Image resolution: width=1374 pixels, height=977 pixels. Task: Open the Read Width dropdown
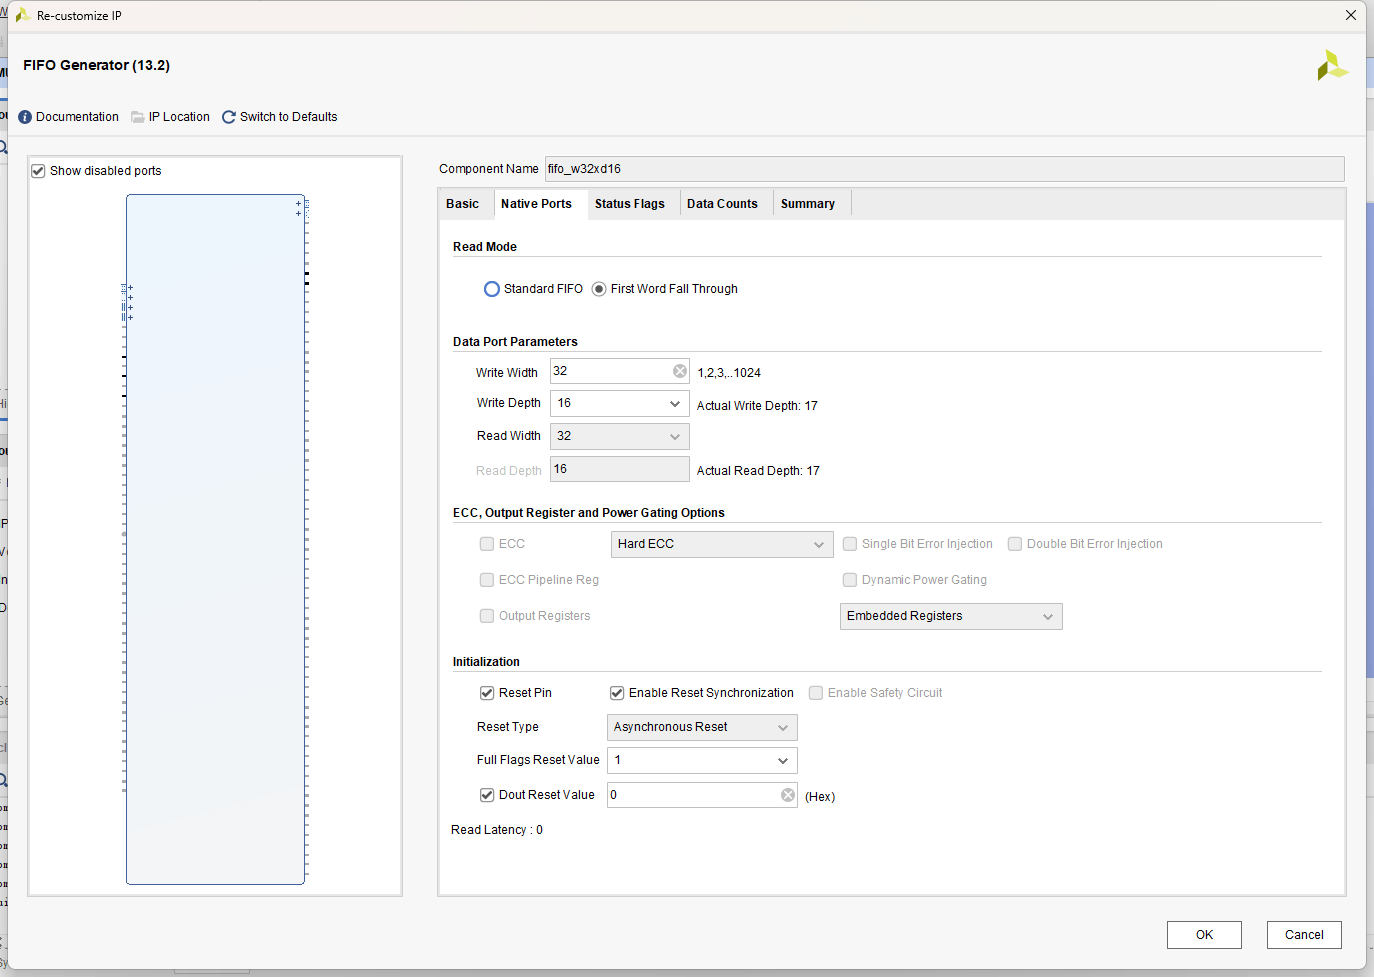(x=619, y=436)
